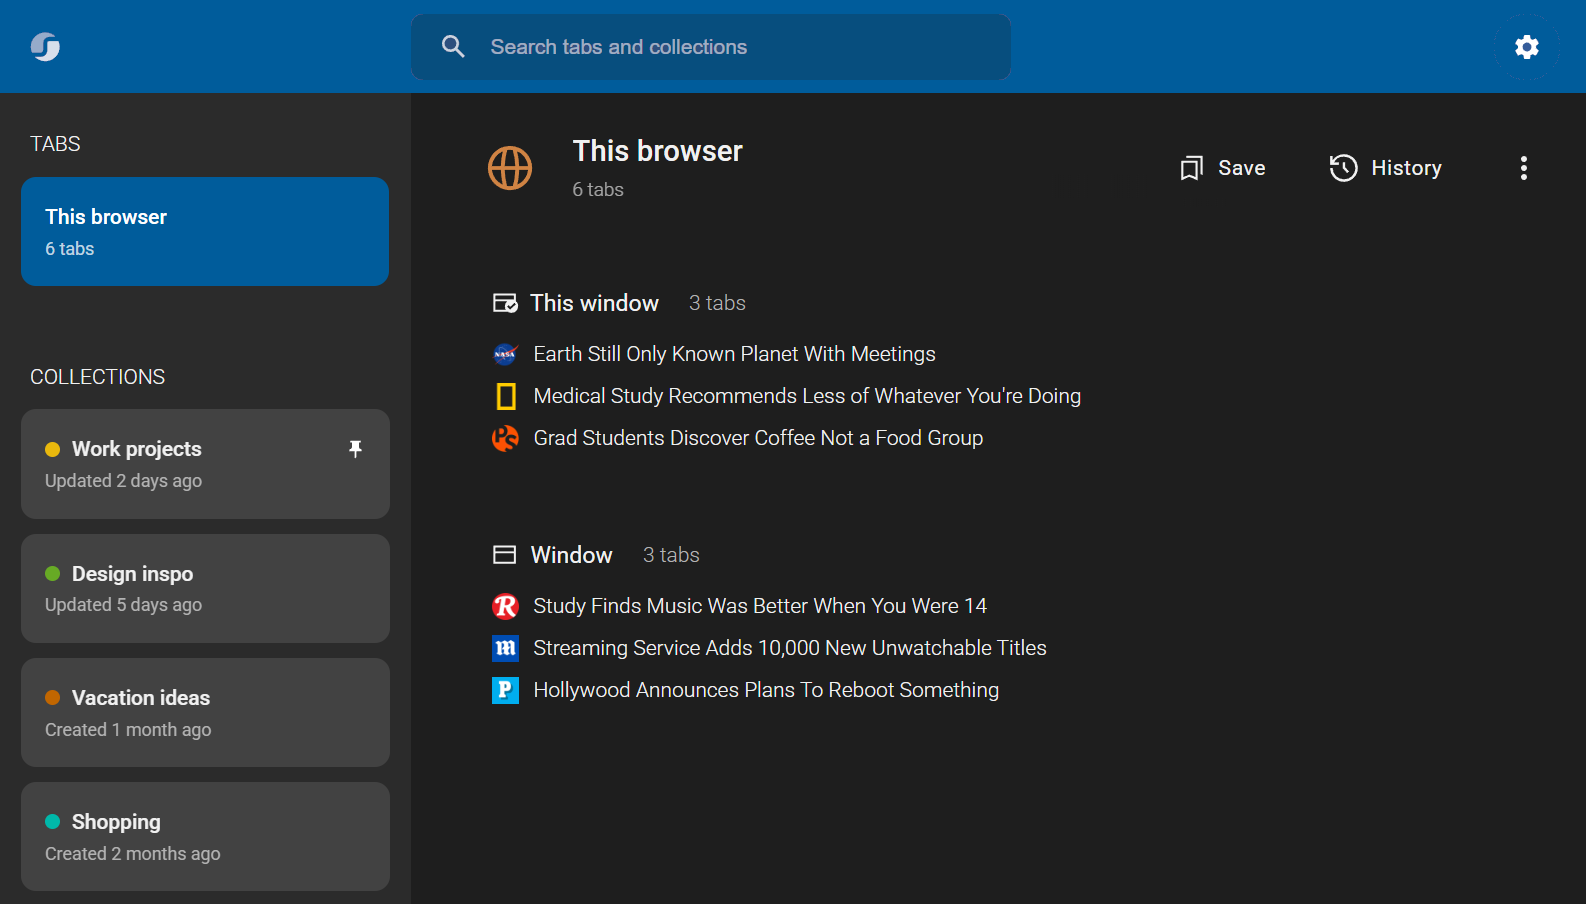Unpin Work projects via the pin icon
1586x904 pixels.
tap(355, 449)
